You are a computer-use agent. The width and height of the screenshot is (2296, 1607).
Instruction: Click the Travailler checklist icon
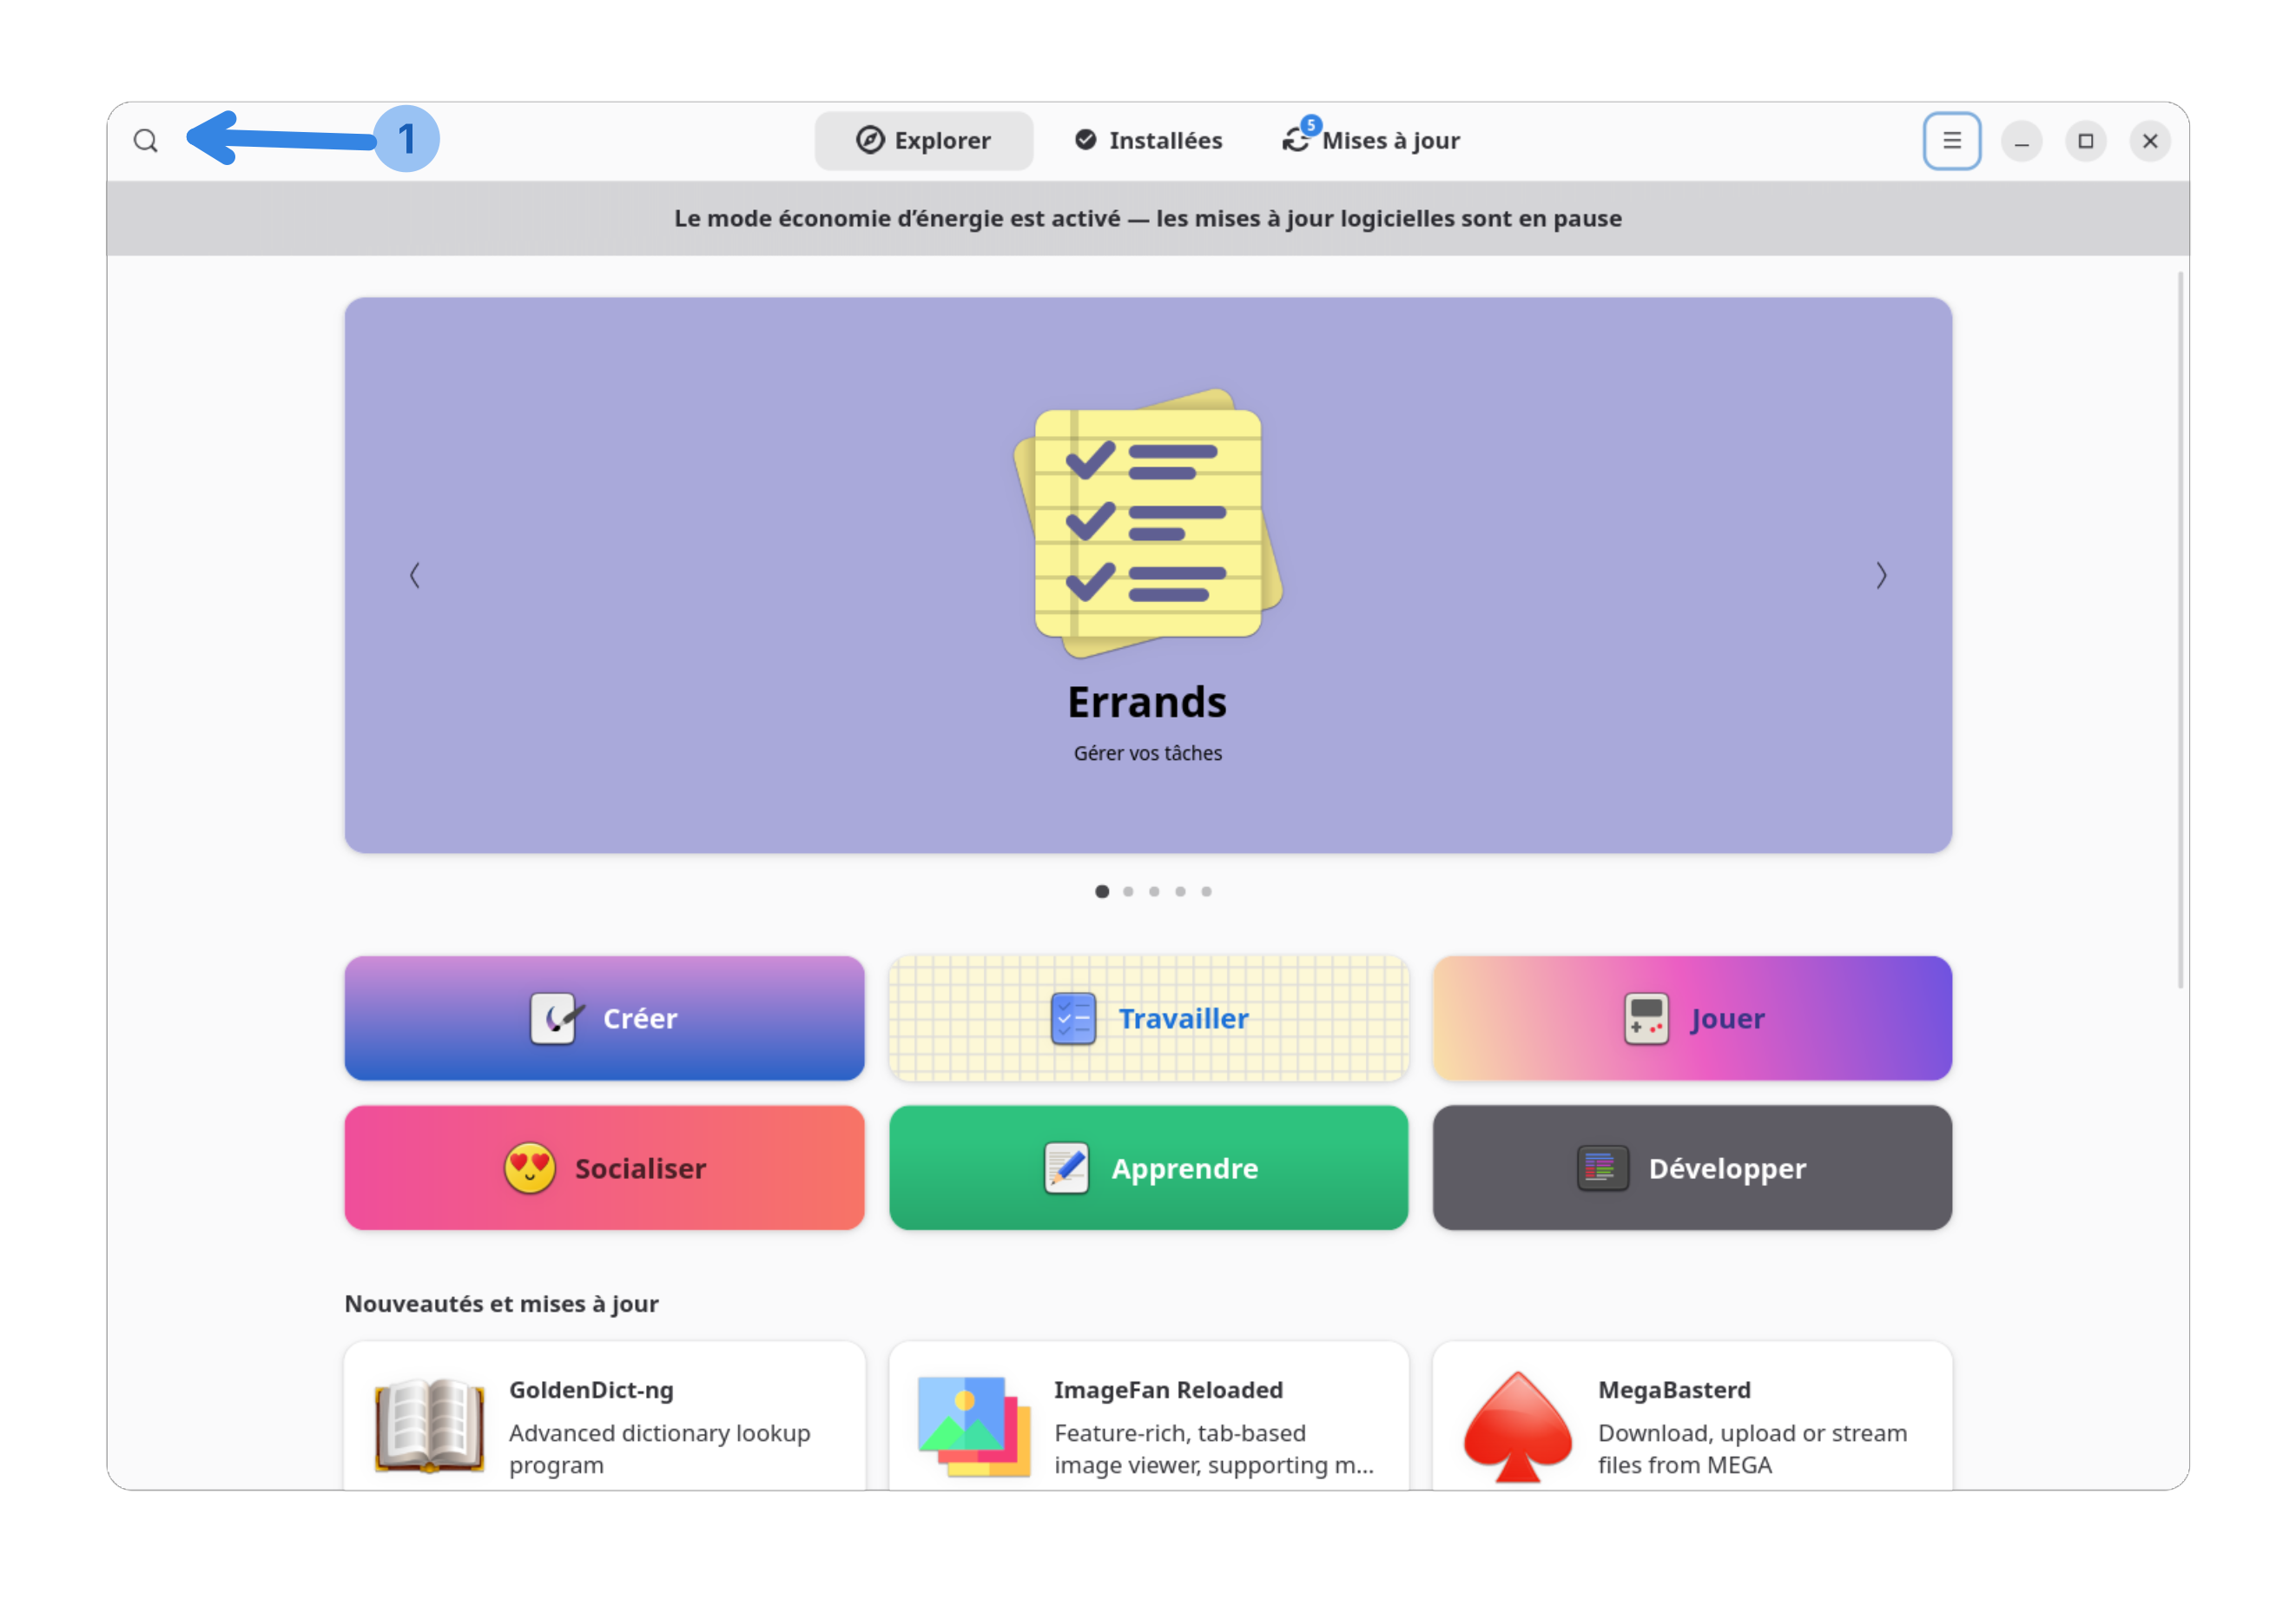pyautogui.click(x=1074, y=1018)
